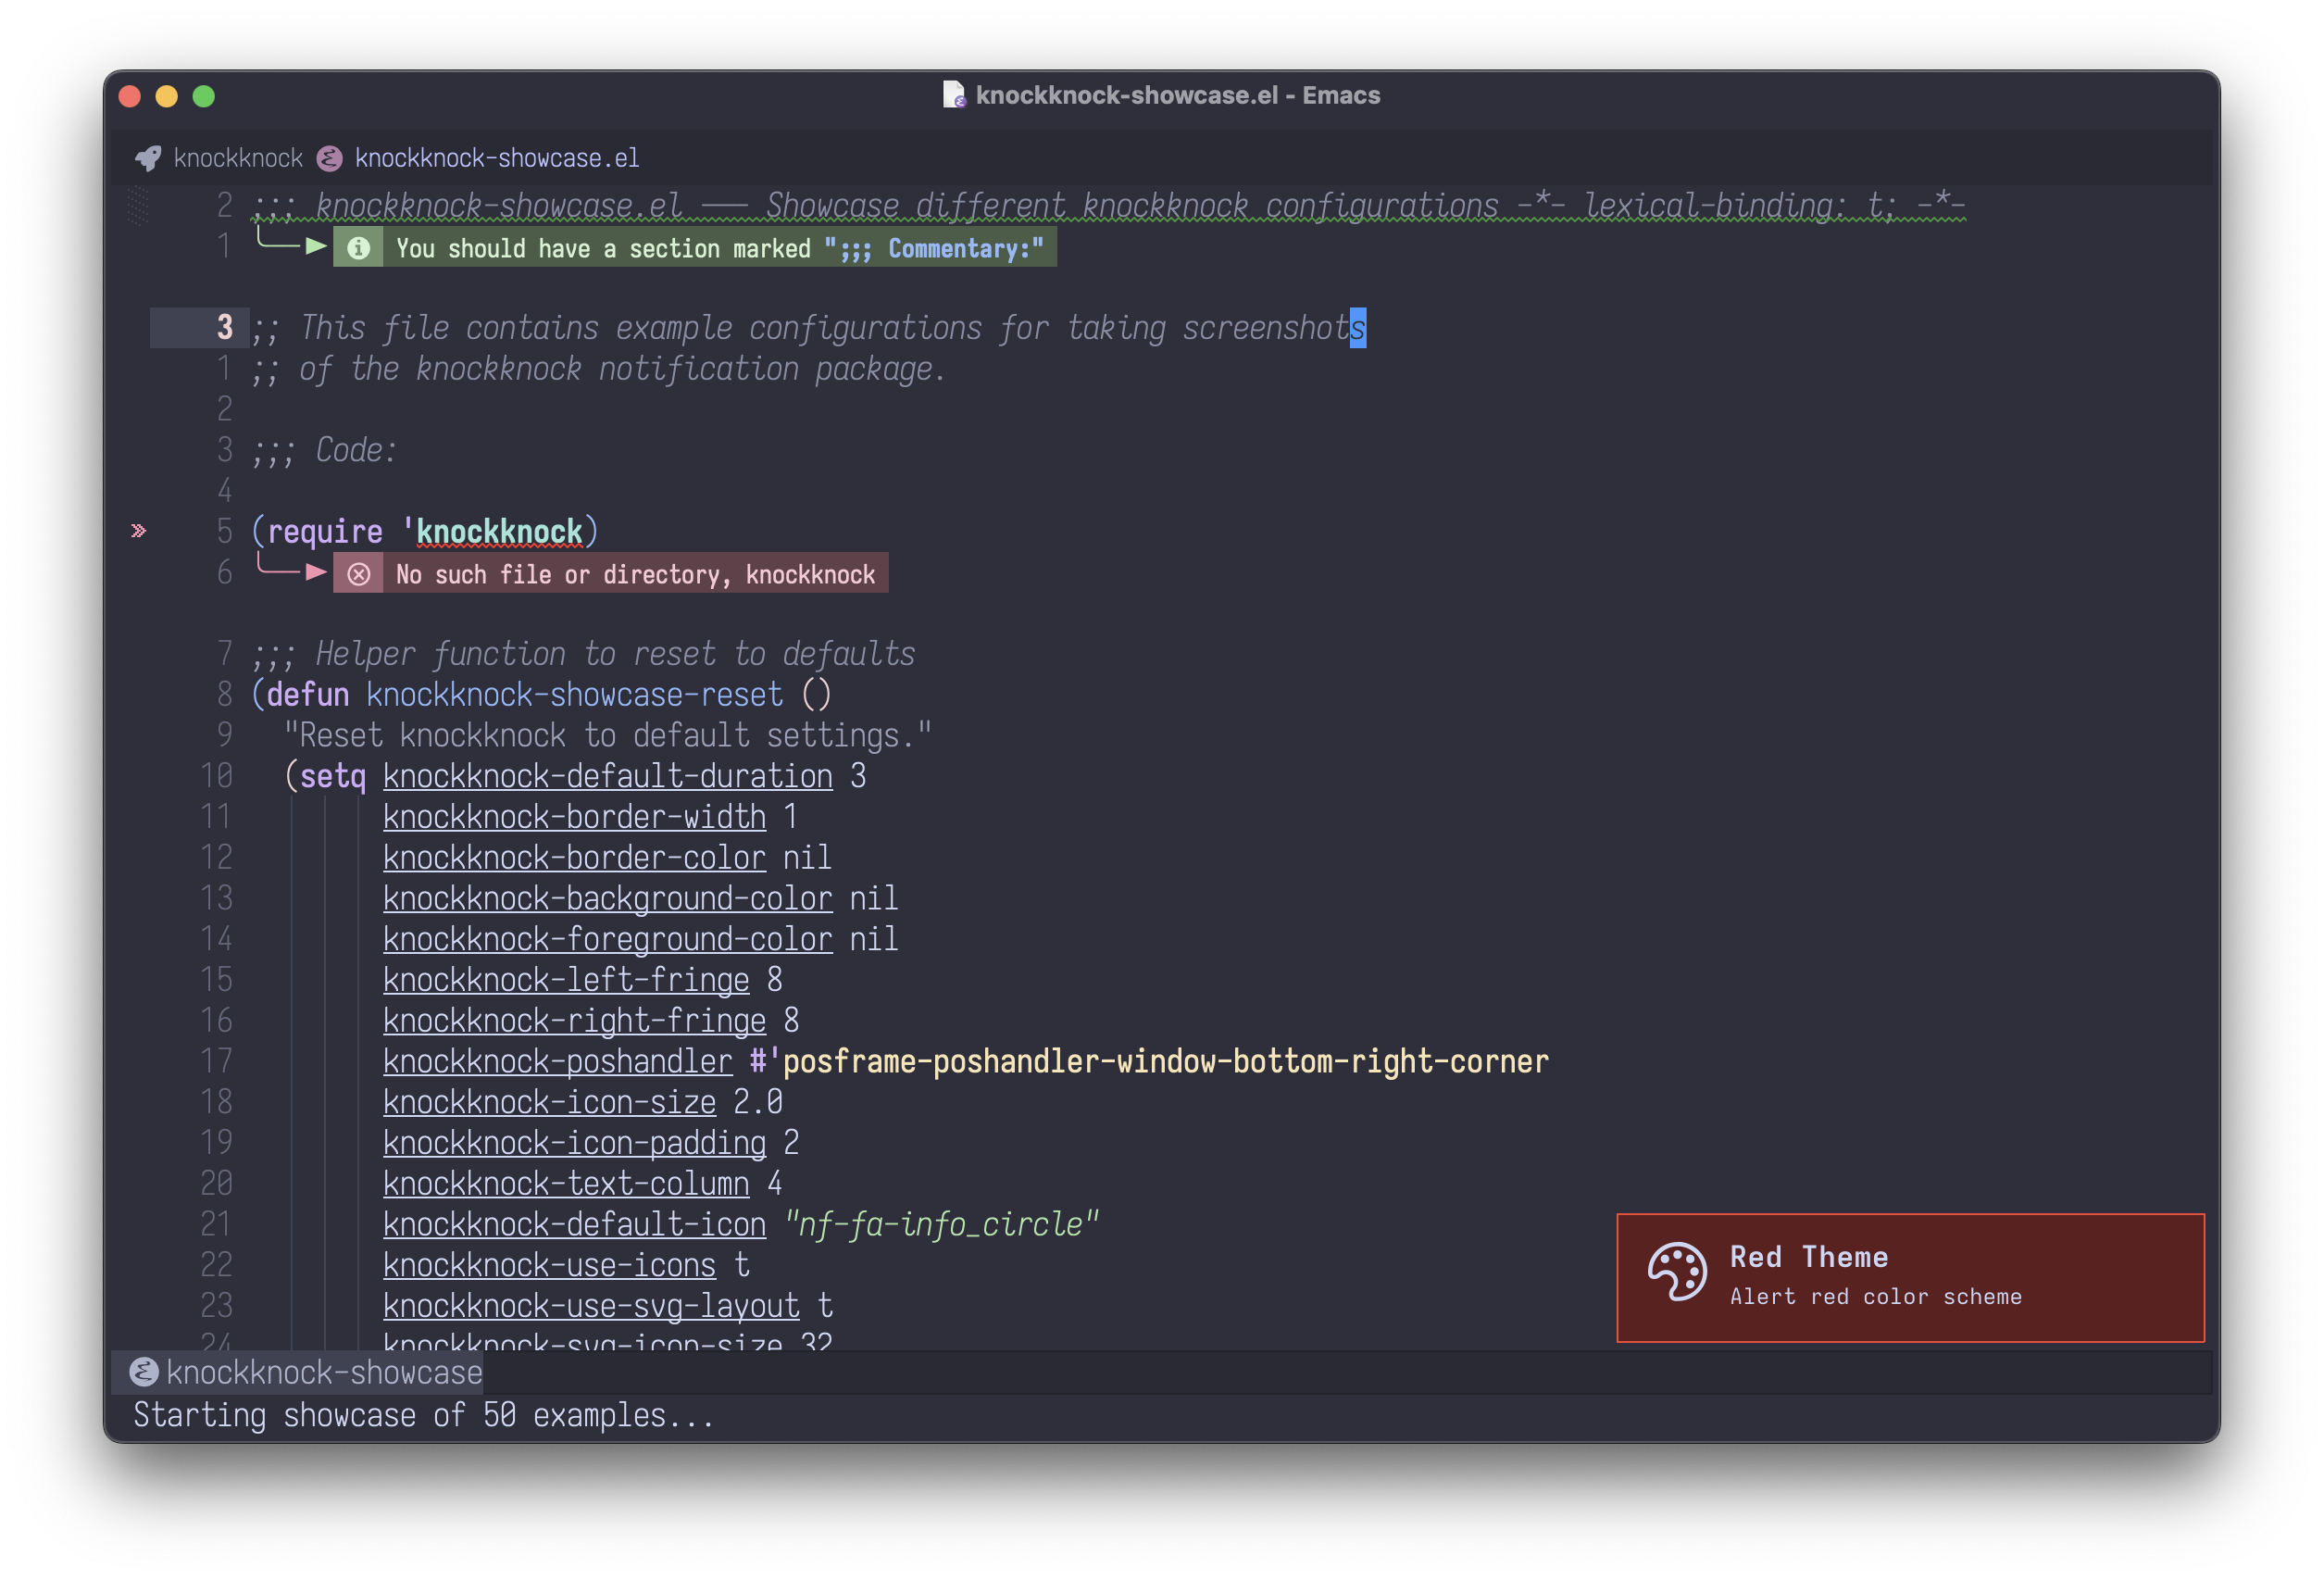This screenshot has width=2324, height=1580.
Task: Click 'posframe-poshandler-window-bottom-right-corner' function reference
Action: coord(1166,1061)
